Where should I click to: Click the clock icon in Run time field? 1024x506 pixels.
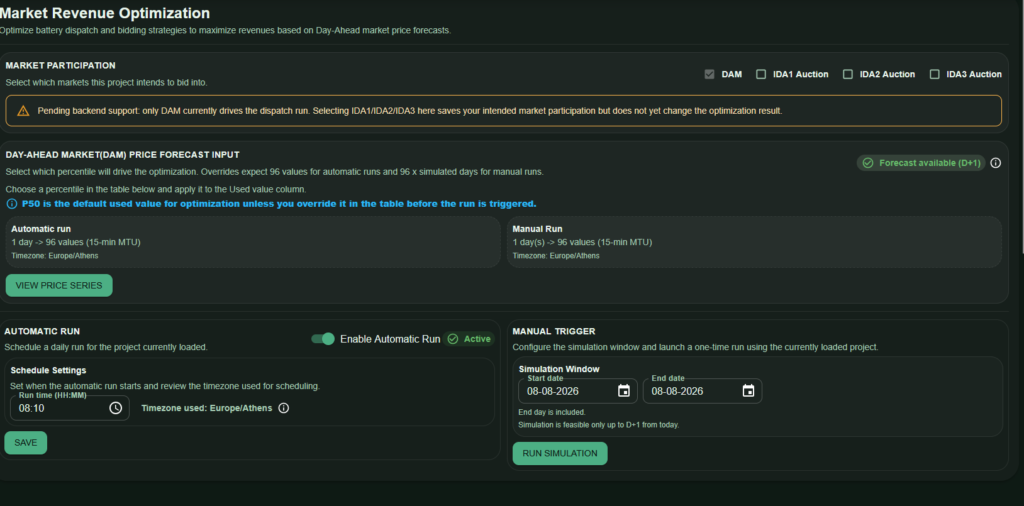click(x=116, y=408)
